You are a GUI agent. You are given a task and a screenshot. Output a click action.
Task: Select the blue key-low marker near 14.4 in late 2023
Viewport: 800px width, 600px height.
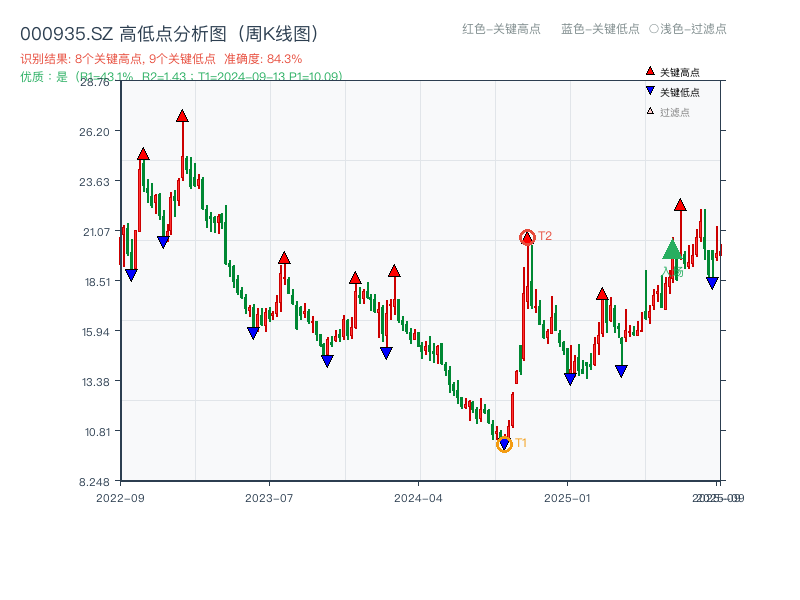[328, 361]
